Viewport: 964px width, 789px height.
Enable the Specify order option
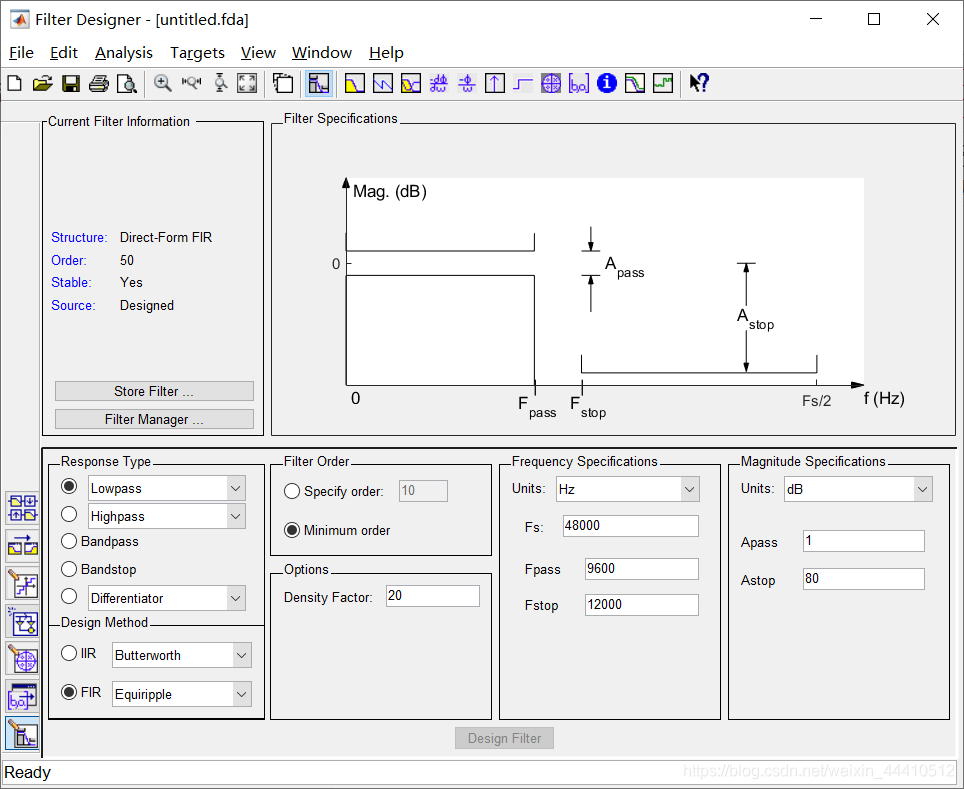point(293,490)
